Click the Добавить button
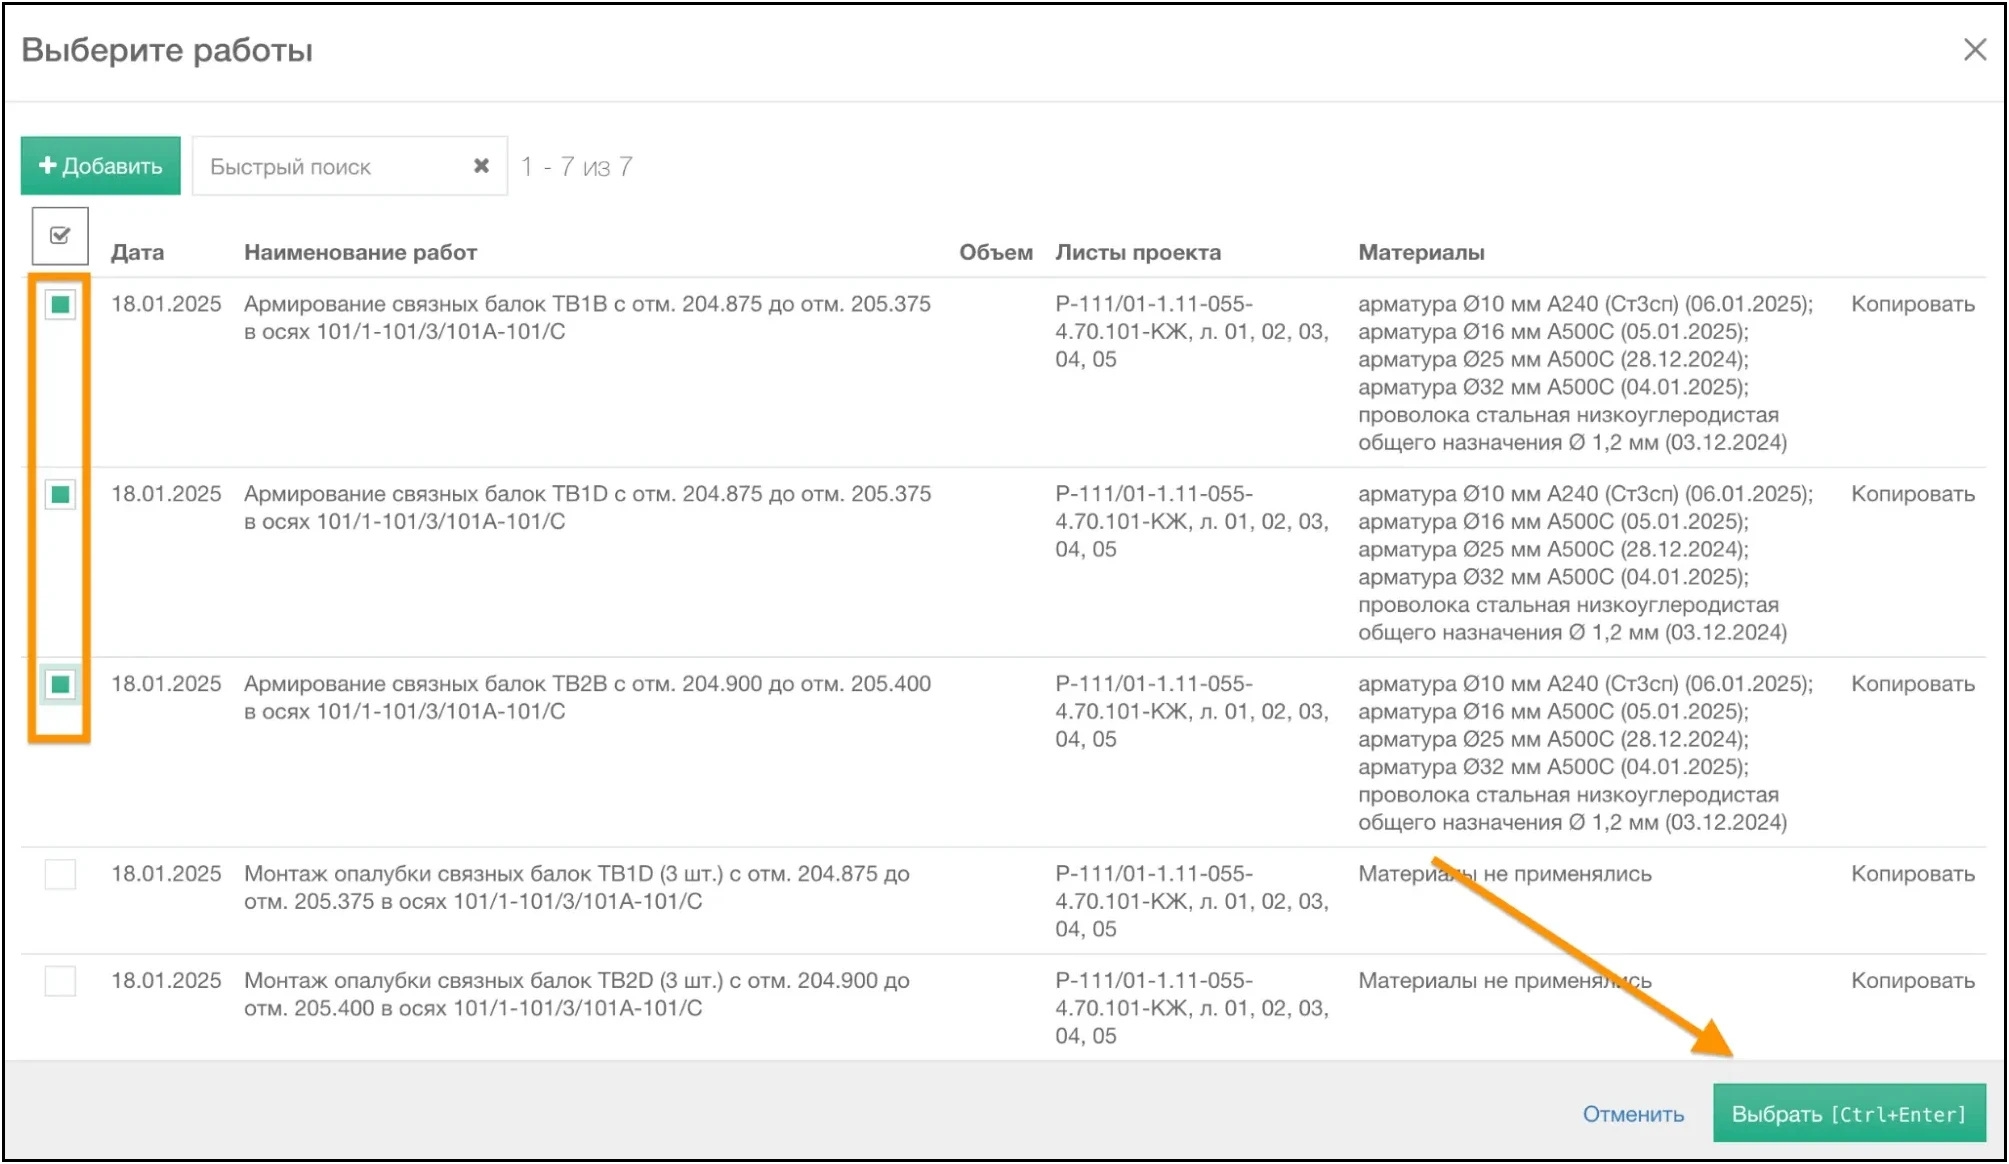This screenshot has height=1164, width=2009. 101,166
